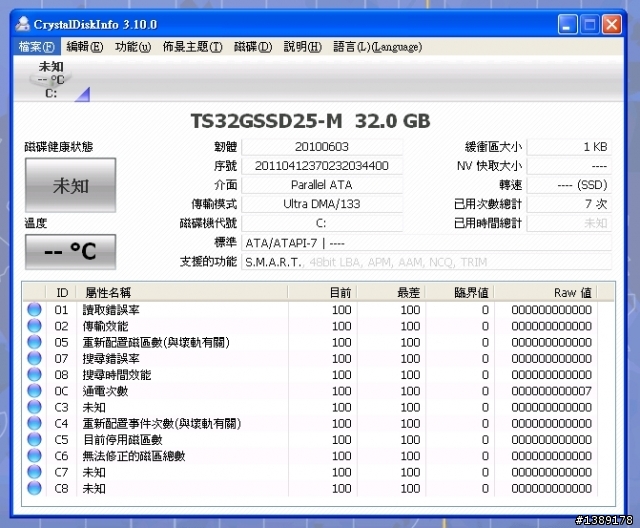Click the drive letter field C:
The height and width of the screenshot is (528, 640).
click(322, 223)
